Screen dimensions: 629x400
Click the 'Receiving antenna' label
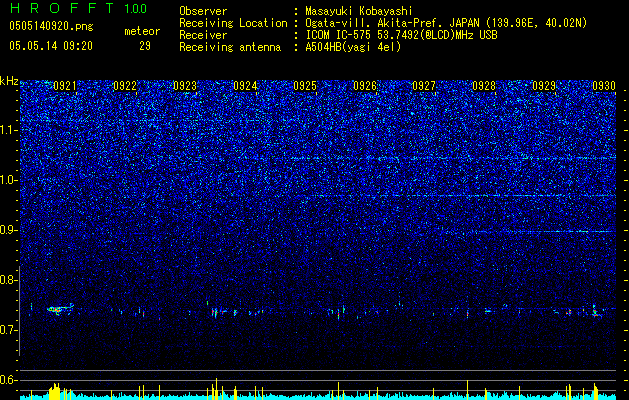(x=230, y=47)
